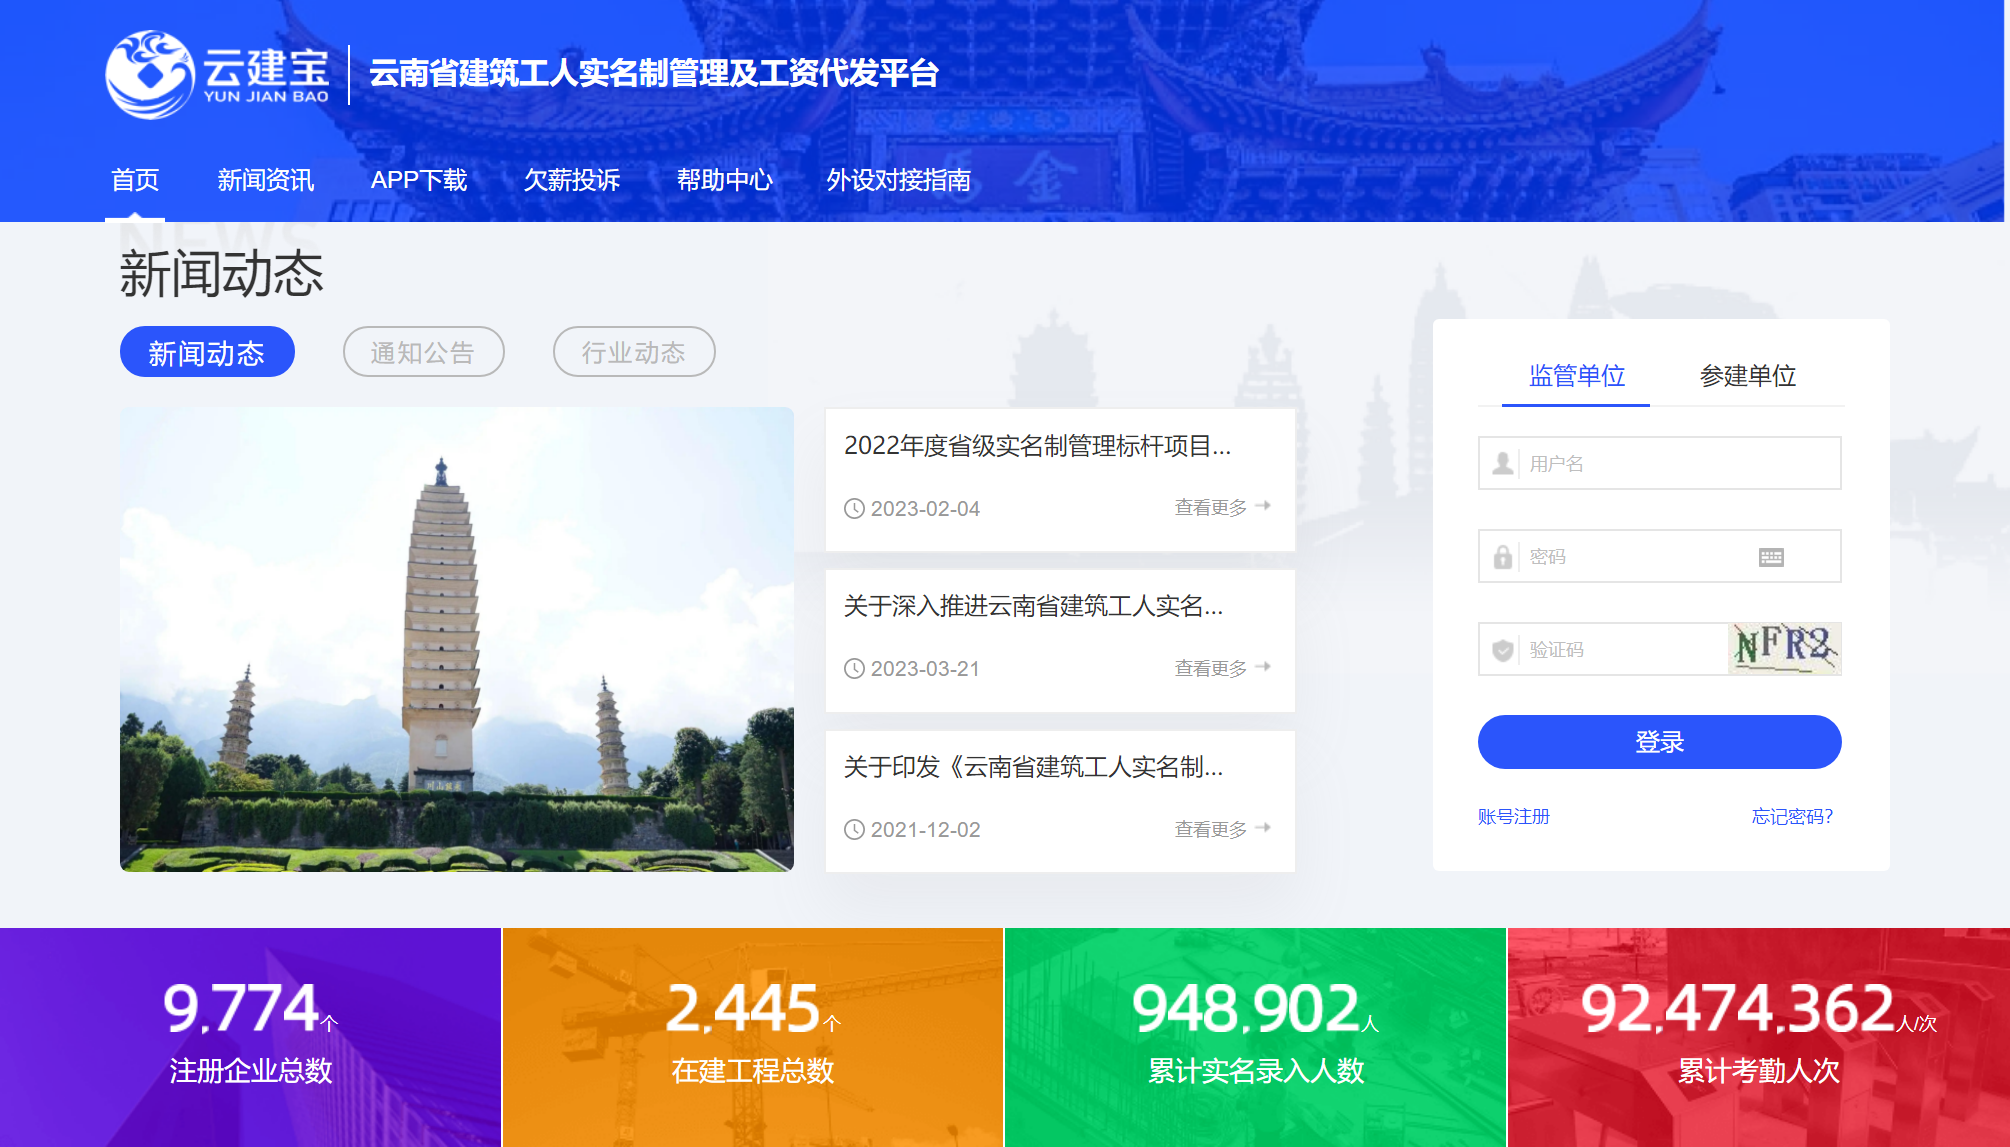Image resolution: width=2010 pixels, height=1147 pixels.
Task: Click the 账号注册 link
Action: click(1513, 816)
